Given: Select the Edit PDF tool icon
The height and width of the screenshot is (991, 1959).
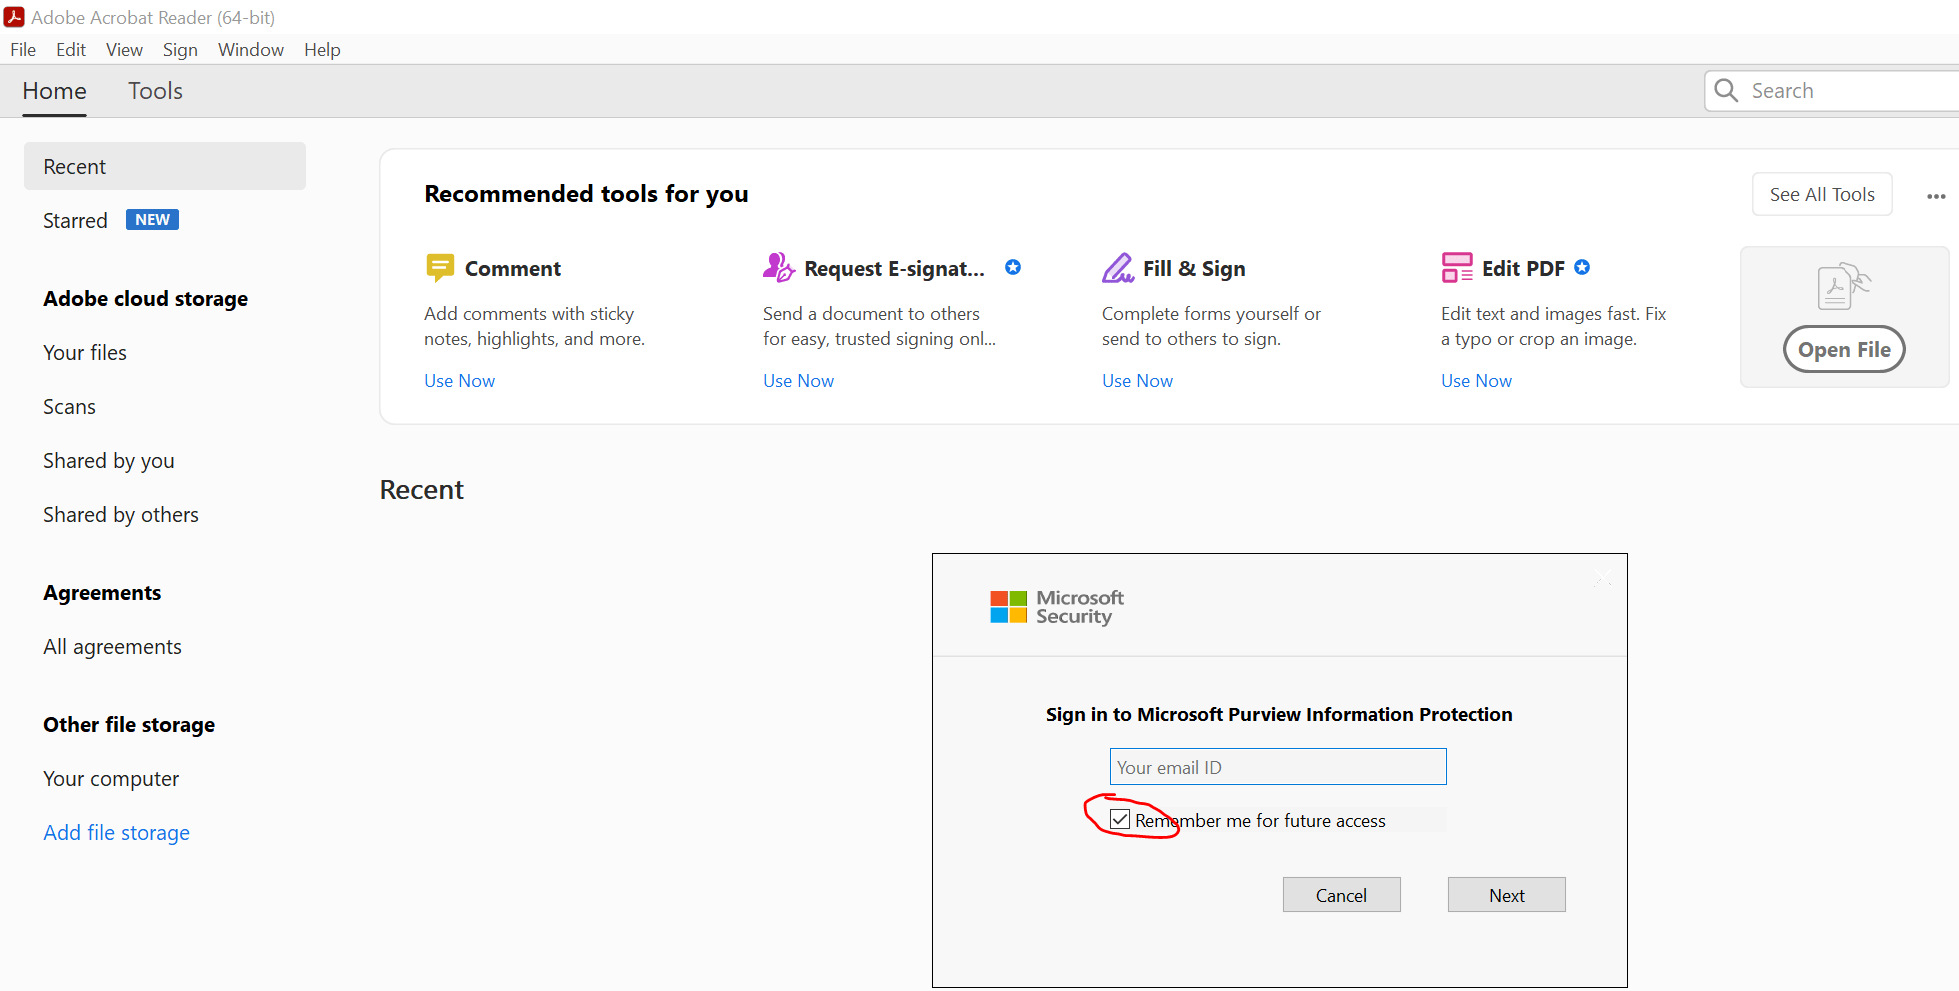Looking at the screenshot, I should point(1457,267).
